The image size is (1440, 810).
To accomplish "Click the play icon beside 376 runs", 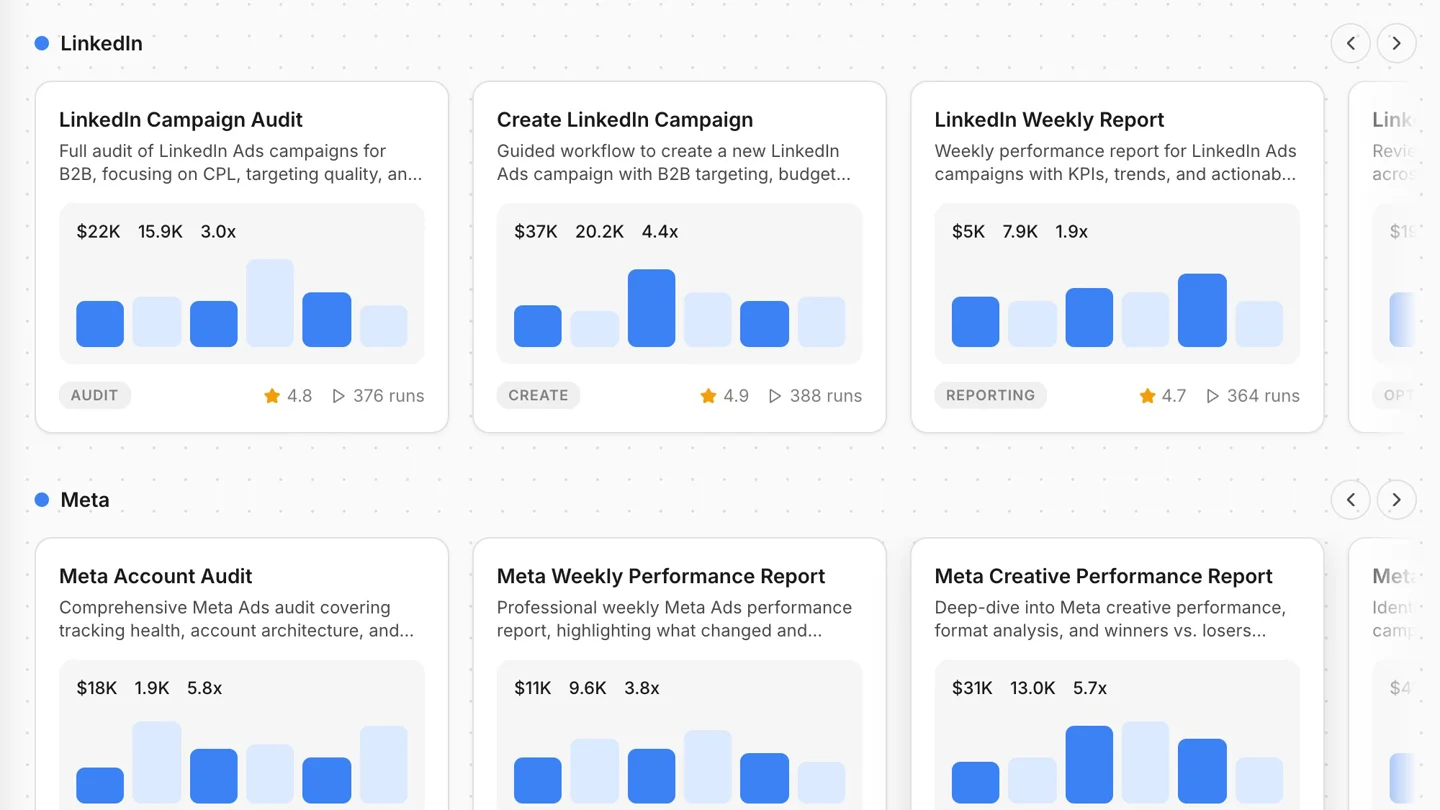I will 339,396.
